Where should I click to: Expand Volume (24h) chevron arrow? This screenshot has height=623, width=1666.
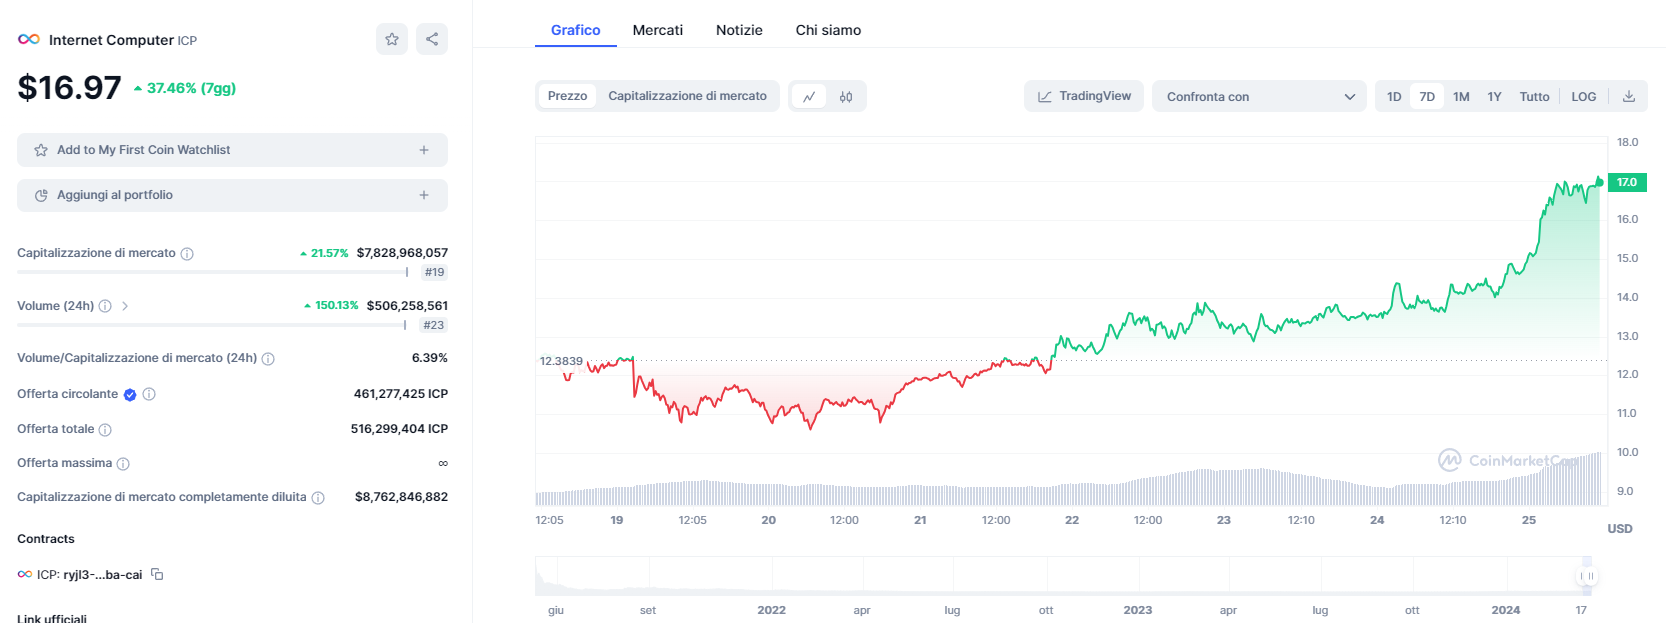125,306
